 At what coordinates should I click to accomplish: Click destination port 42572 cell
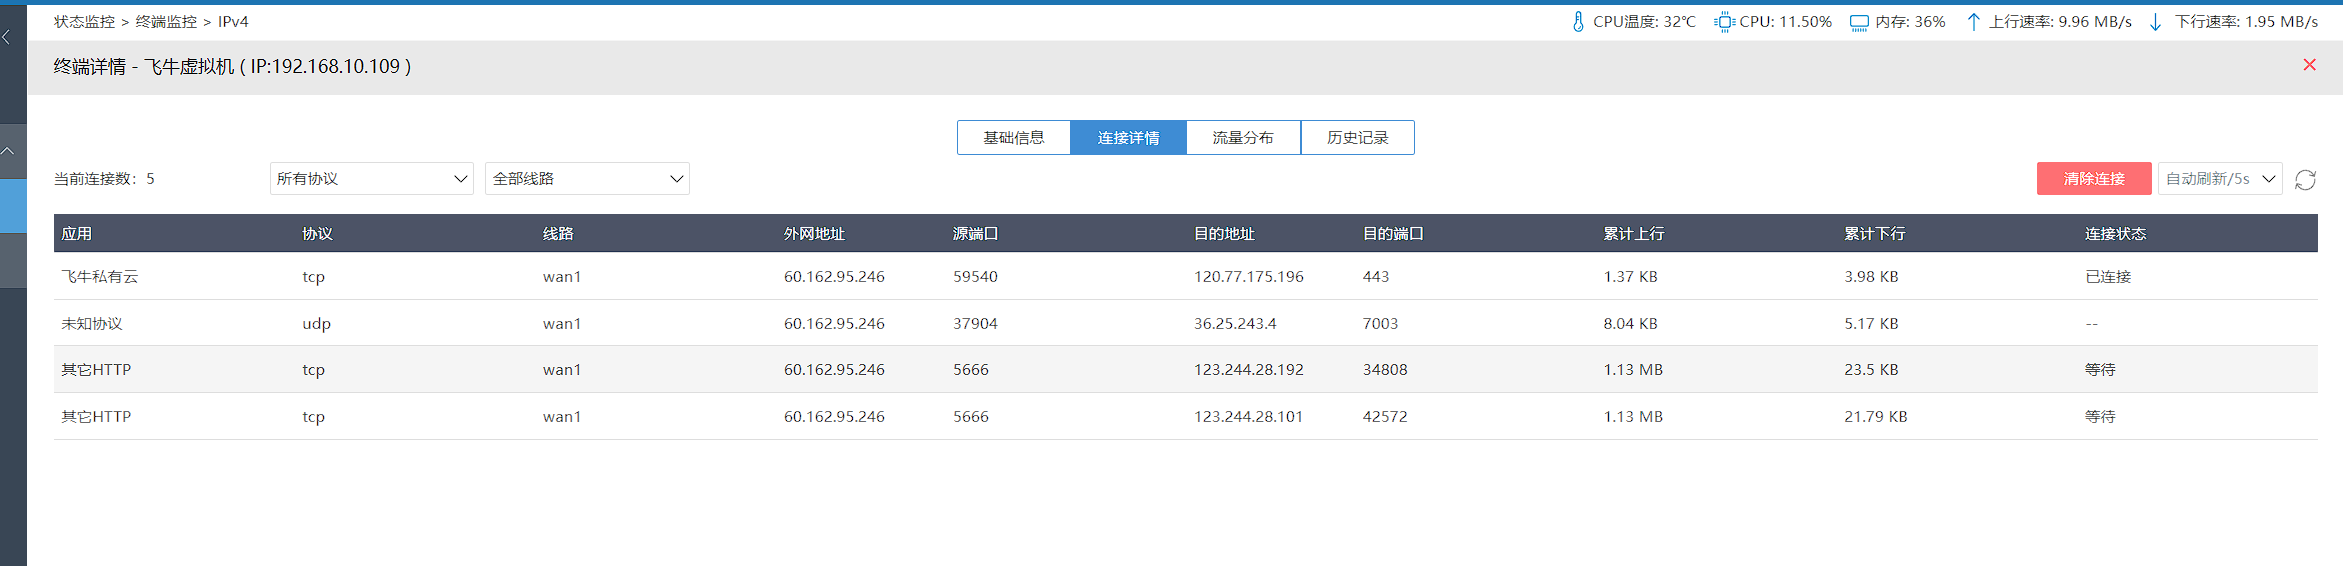pos(1385,417)
